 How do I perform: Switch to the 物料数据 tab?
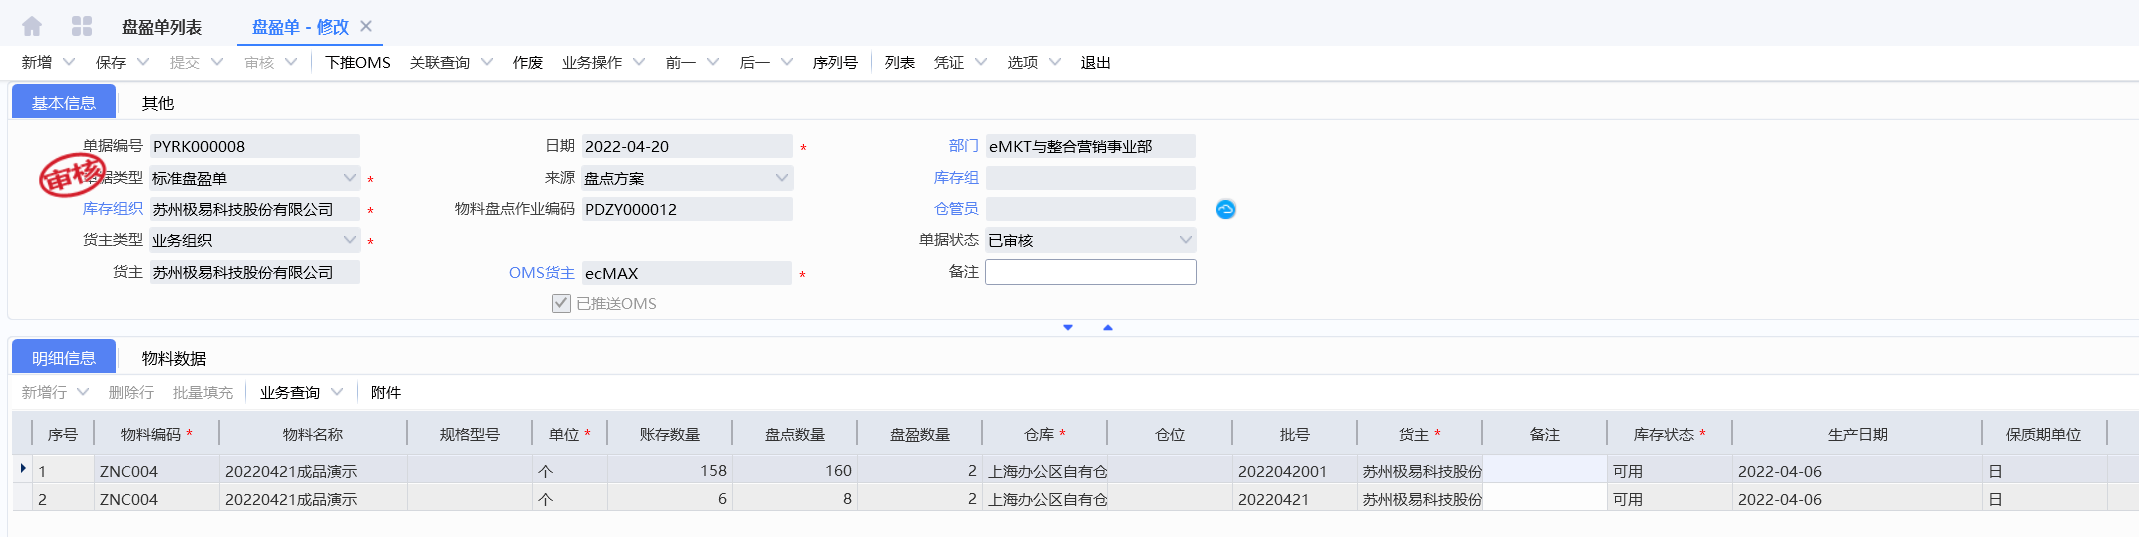tap(174, 358)
